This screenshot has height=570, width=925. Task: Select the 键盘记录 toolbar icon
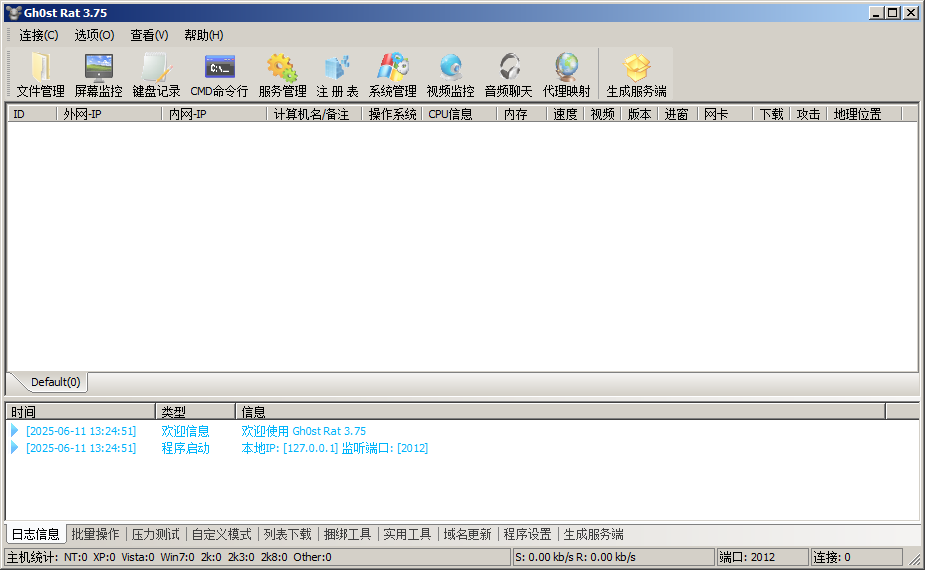(x=156, y=68)
